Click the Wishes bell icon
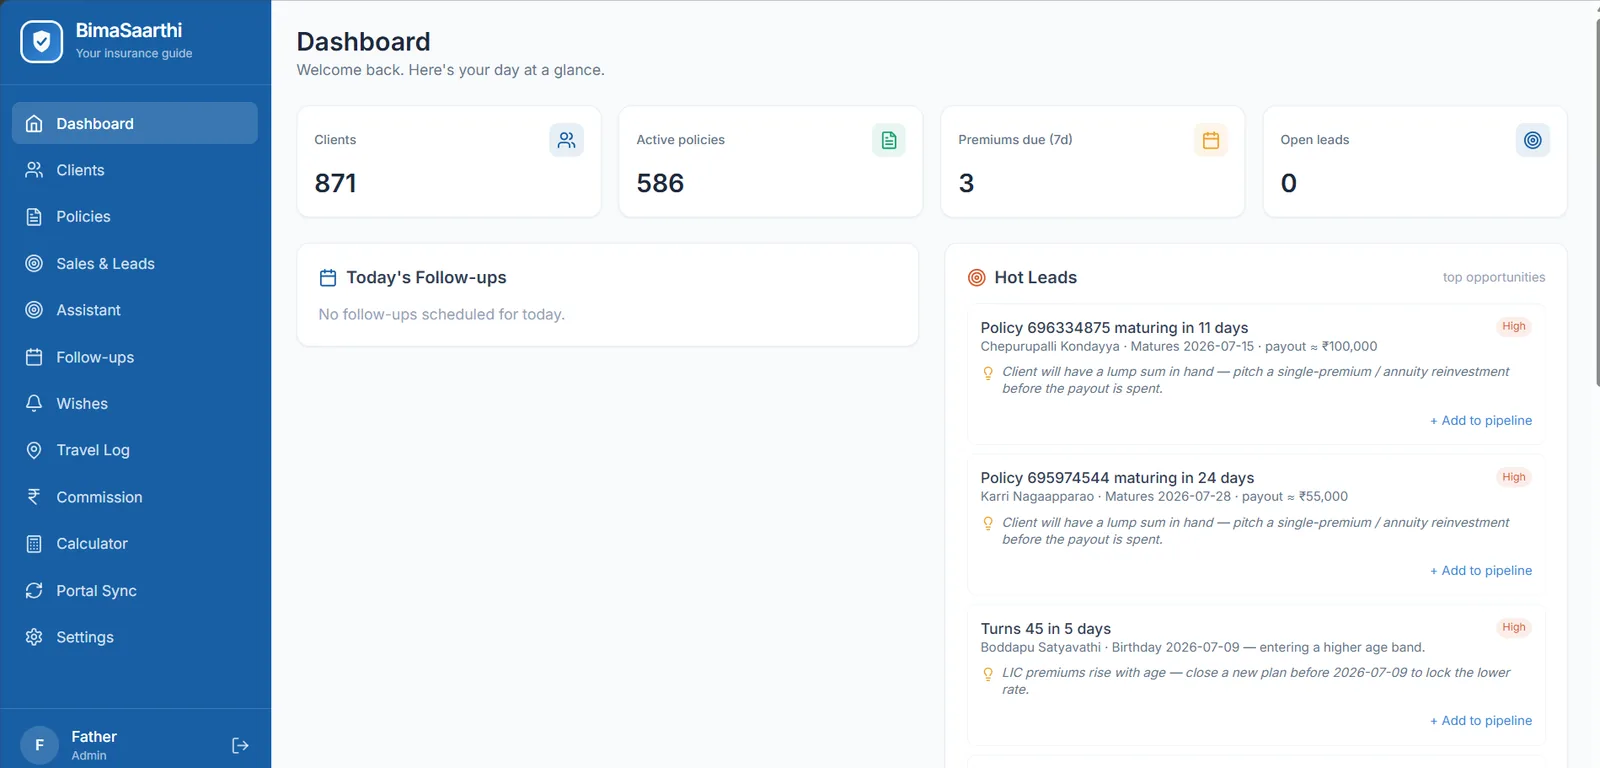1600x768 pixels. [x=34, y=403]
